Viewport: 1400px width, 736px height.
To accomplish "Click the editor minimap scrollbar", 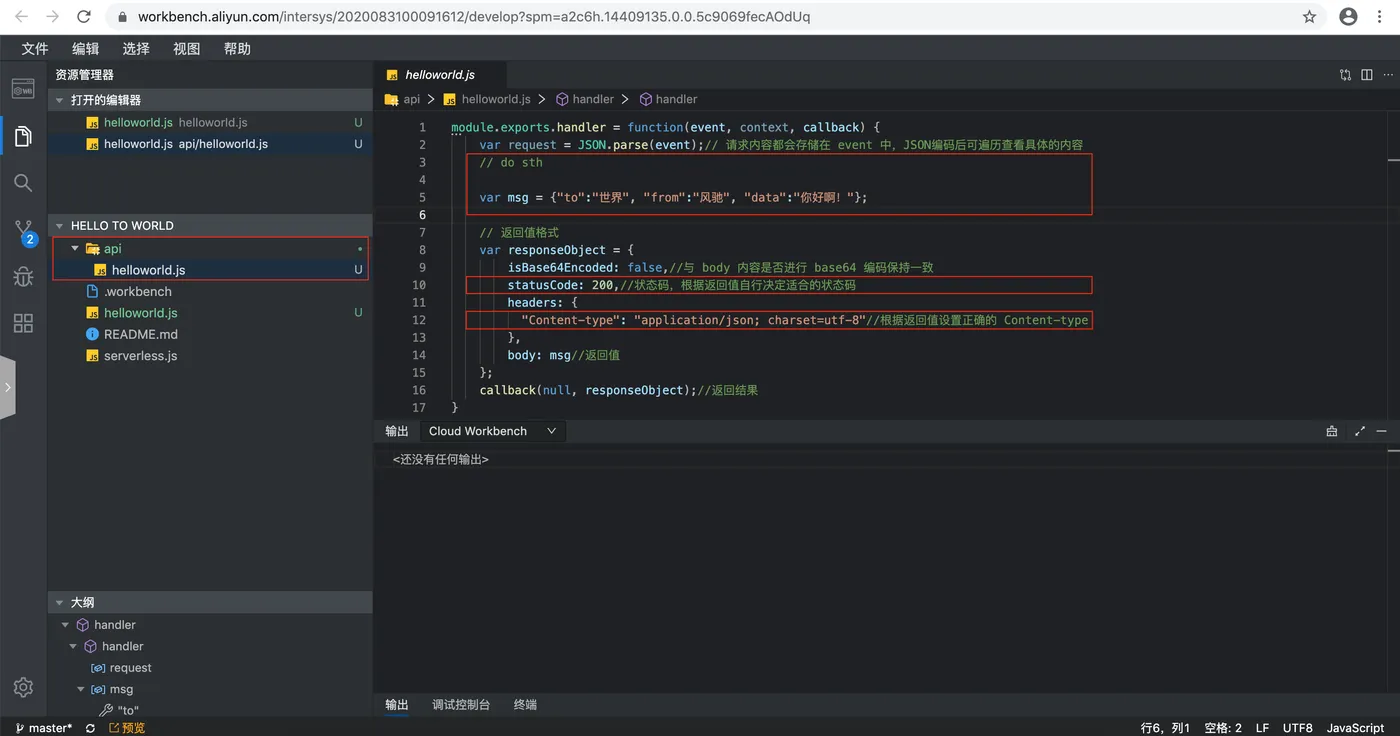I will point(1393,160).
